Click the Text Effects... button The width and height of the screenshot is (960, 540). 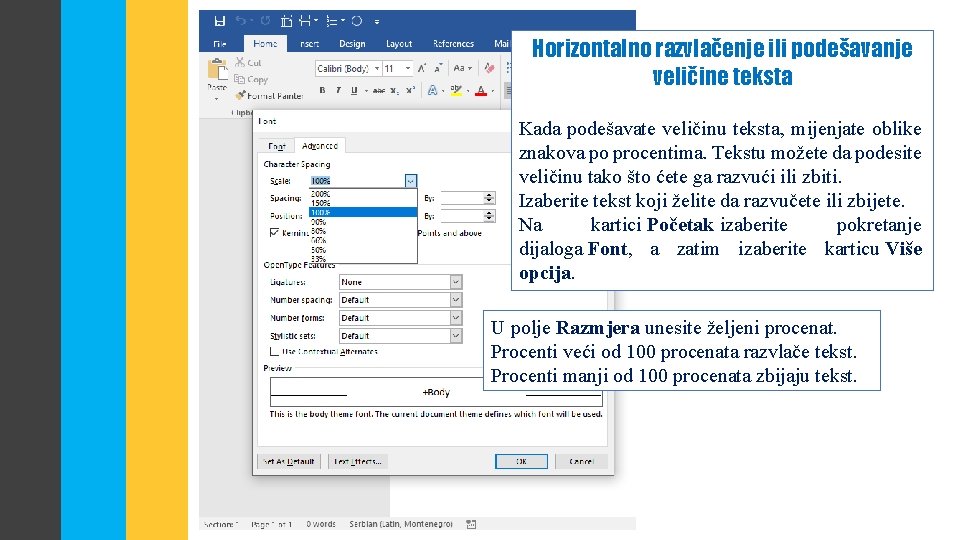pos(358,461)
